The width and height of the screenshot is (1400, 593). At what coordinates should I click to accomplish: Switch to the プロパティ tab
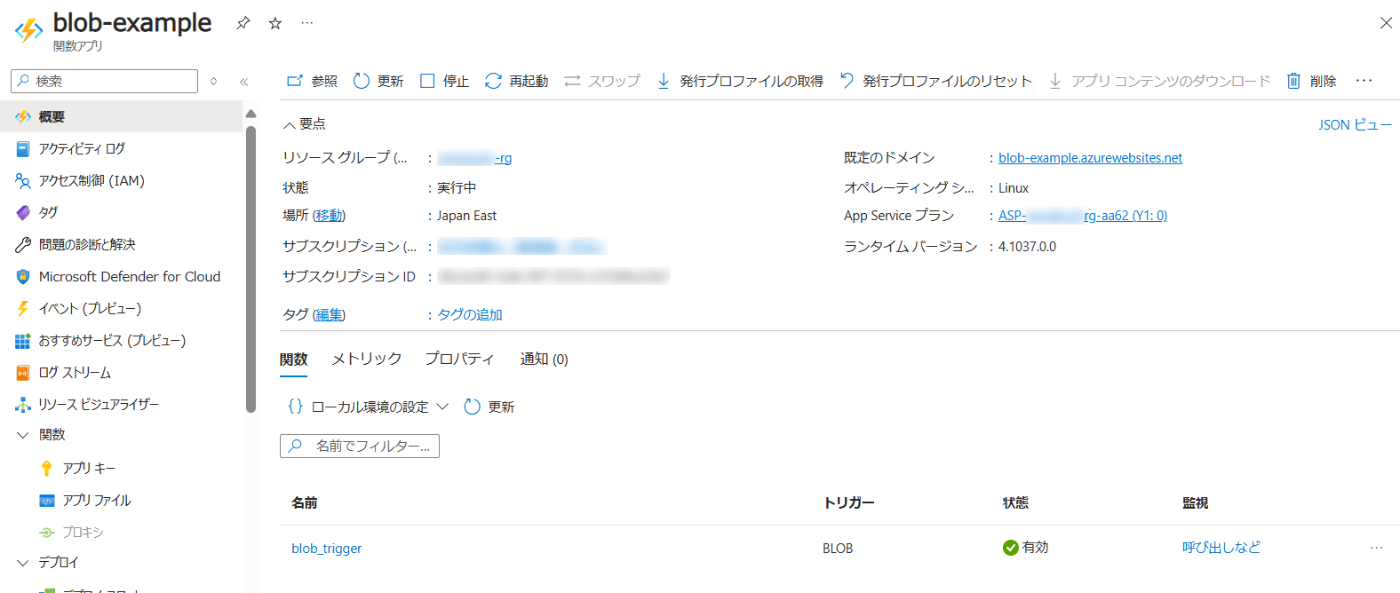click(x=460, y=359)
